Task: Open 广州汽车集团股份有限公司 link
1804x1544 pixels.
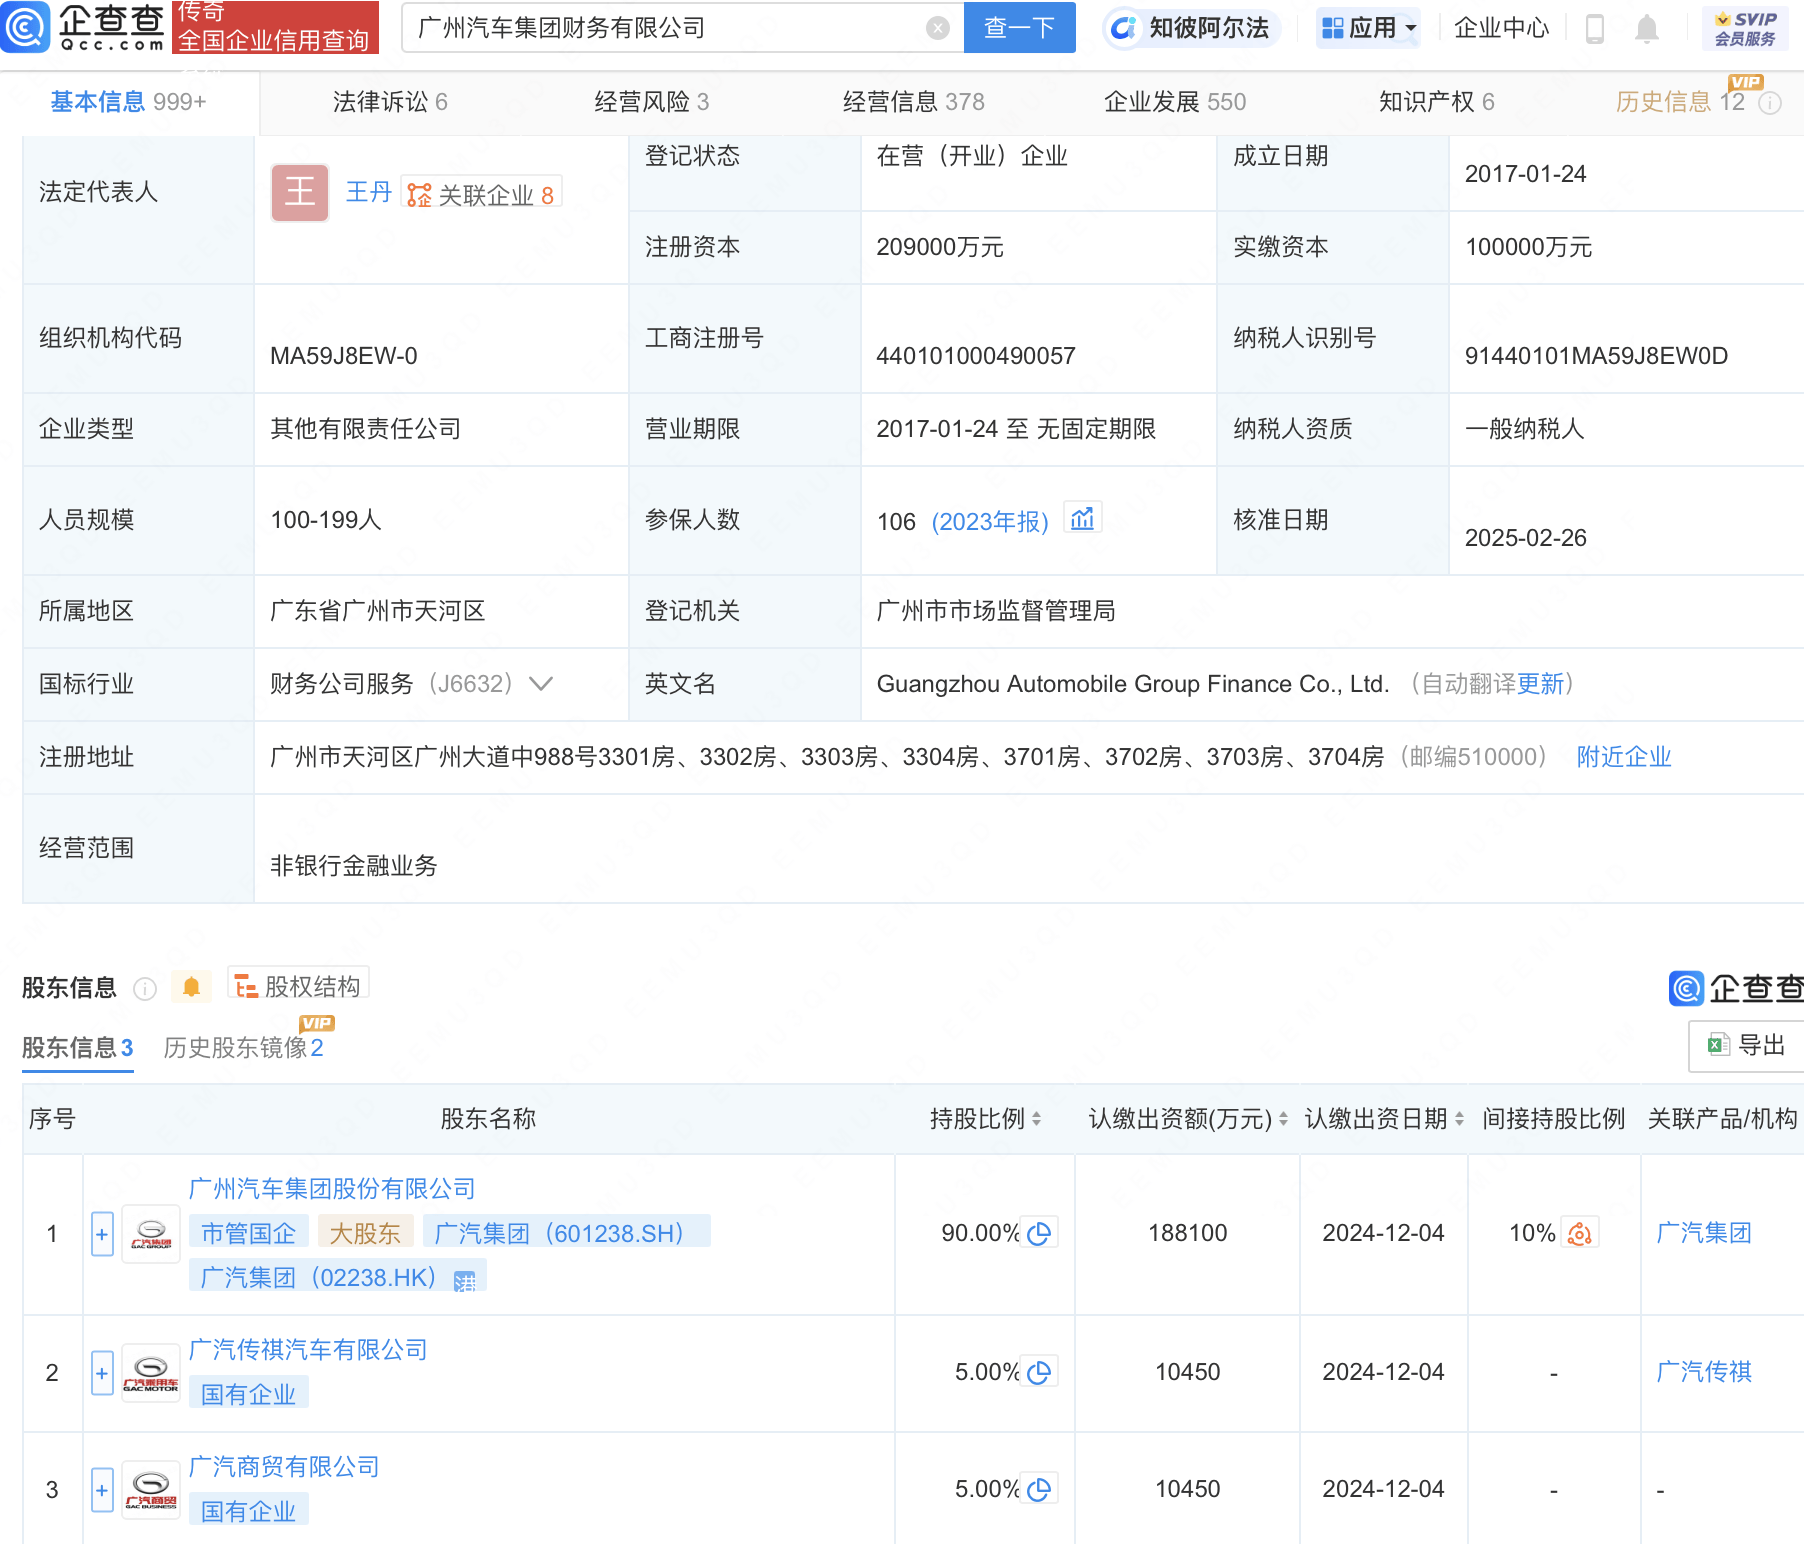Action: (332, 1189)
